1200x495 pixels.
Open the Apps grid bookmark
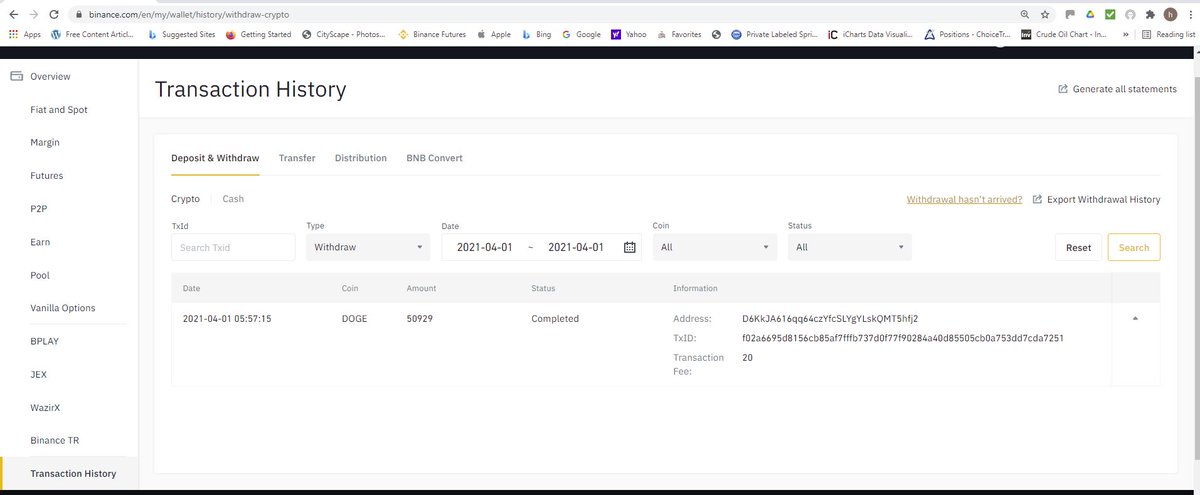coord(24,34)
